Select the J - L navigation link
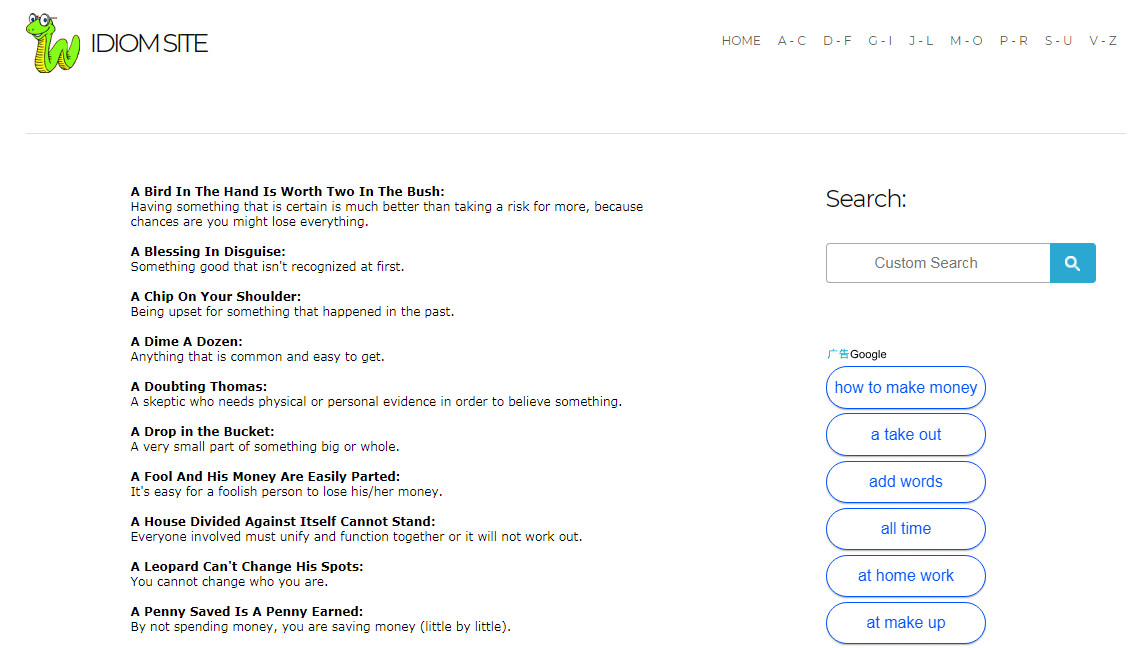 [921, 41]
